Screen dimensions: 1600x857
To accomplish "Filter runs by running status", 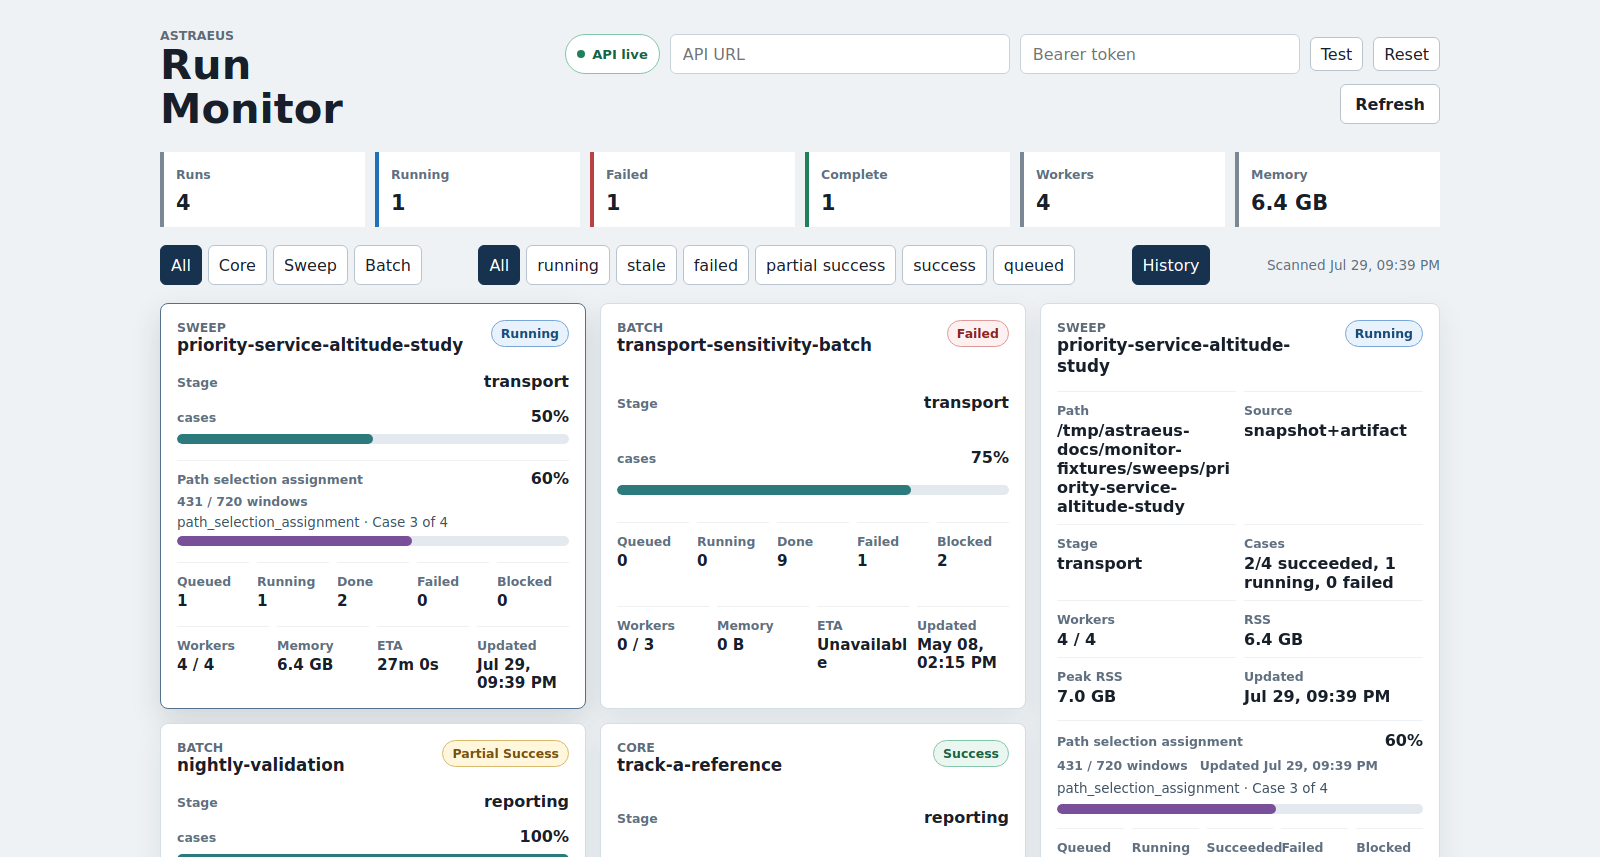I will [568, 265].
